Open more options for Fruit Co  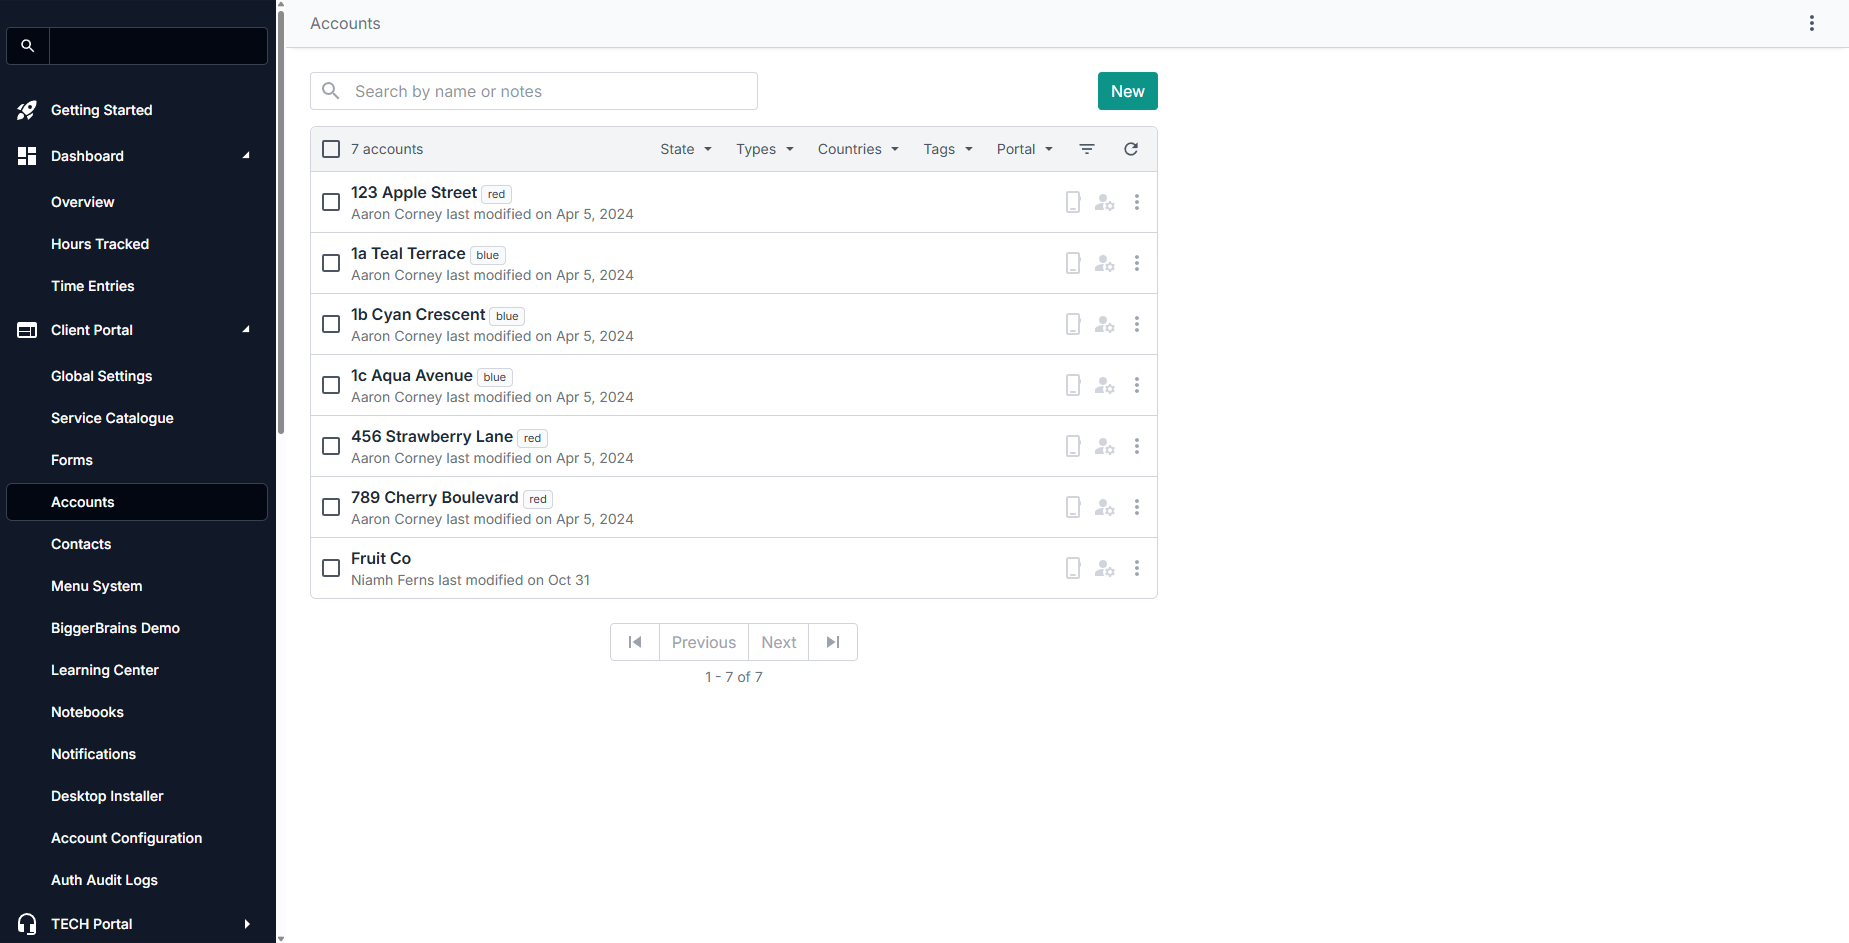pyautogui.click(x=1137, y=568)
